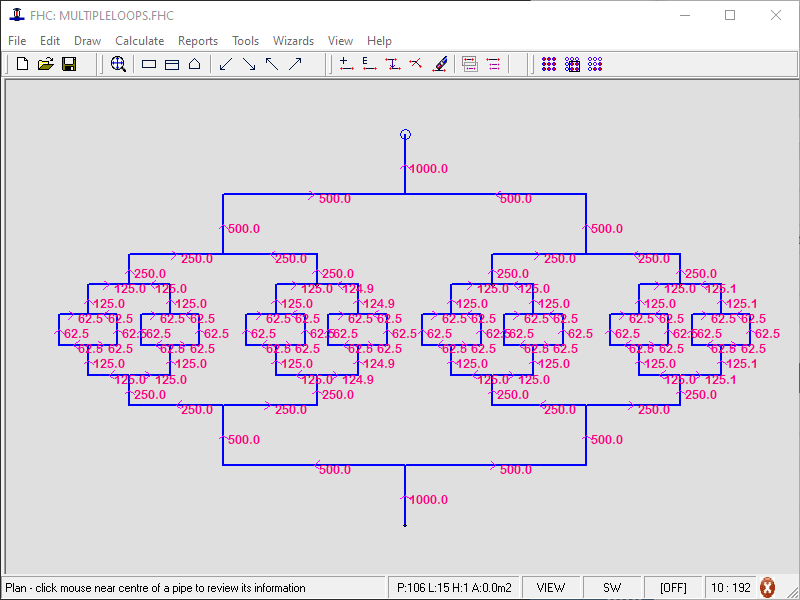
Task: Select the add node plus tool
Action: tap(346, 63)
